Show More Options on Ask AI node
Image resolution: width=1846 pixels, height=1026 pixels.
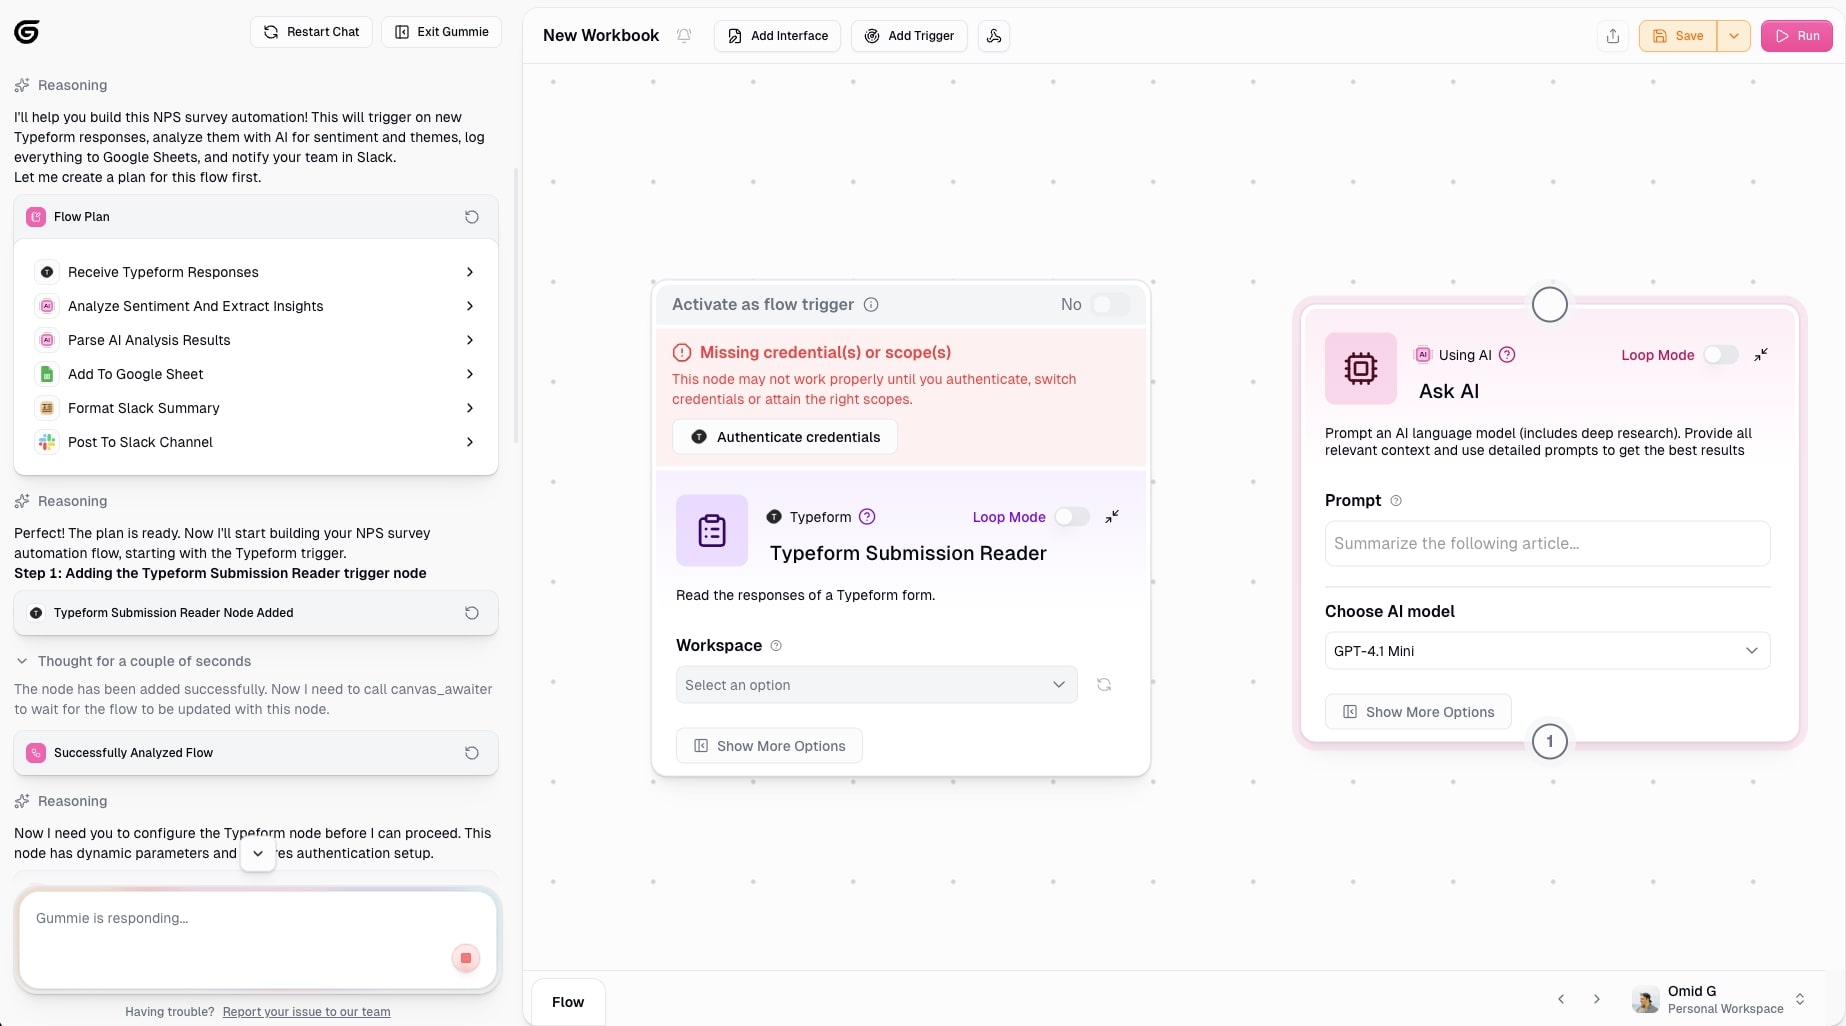(1418, 712)
